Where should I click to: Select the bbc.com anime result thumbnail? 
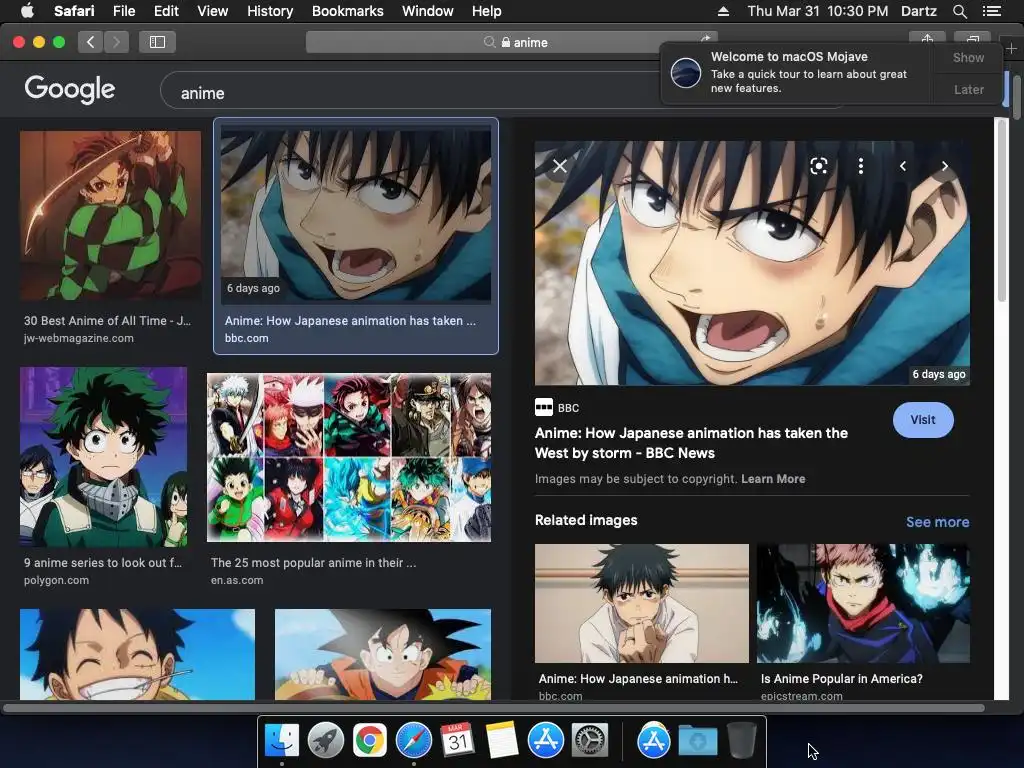356,214
